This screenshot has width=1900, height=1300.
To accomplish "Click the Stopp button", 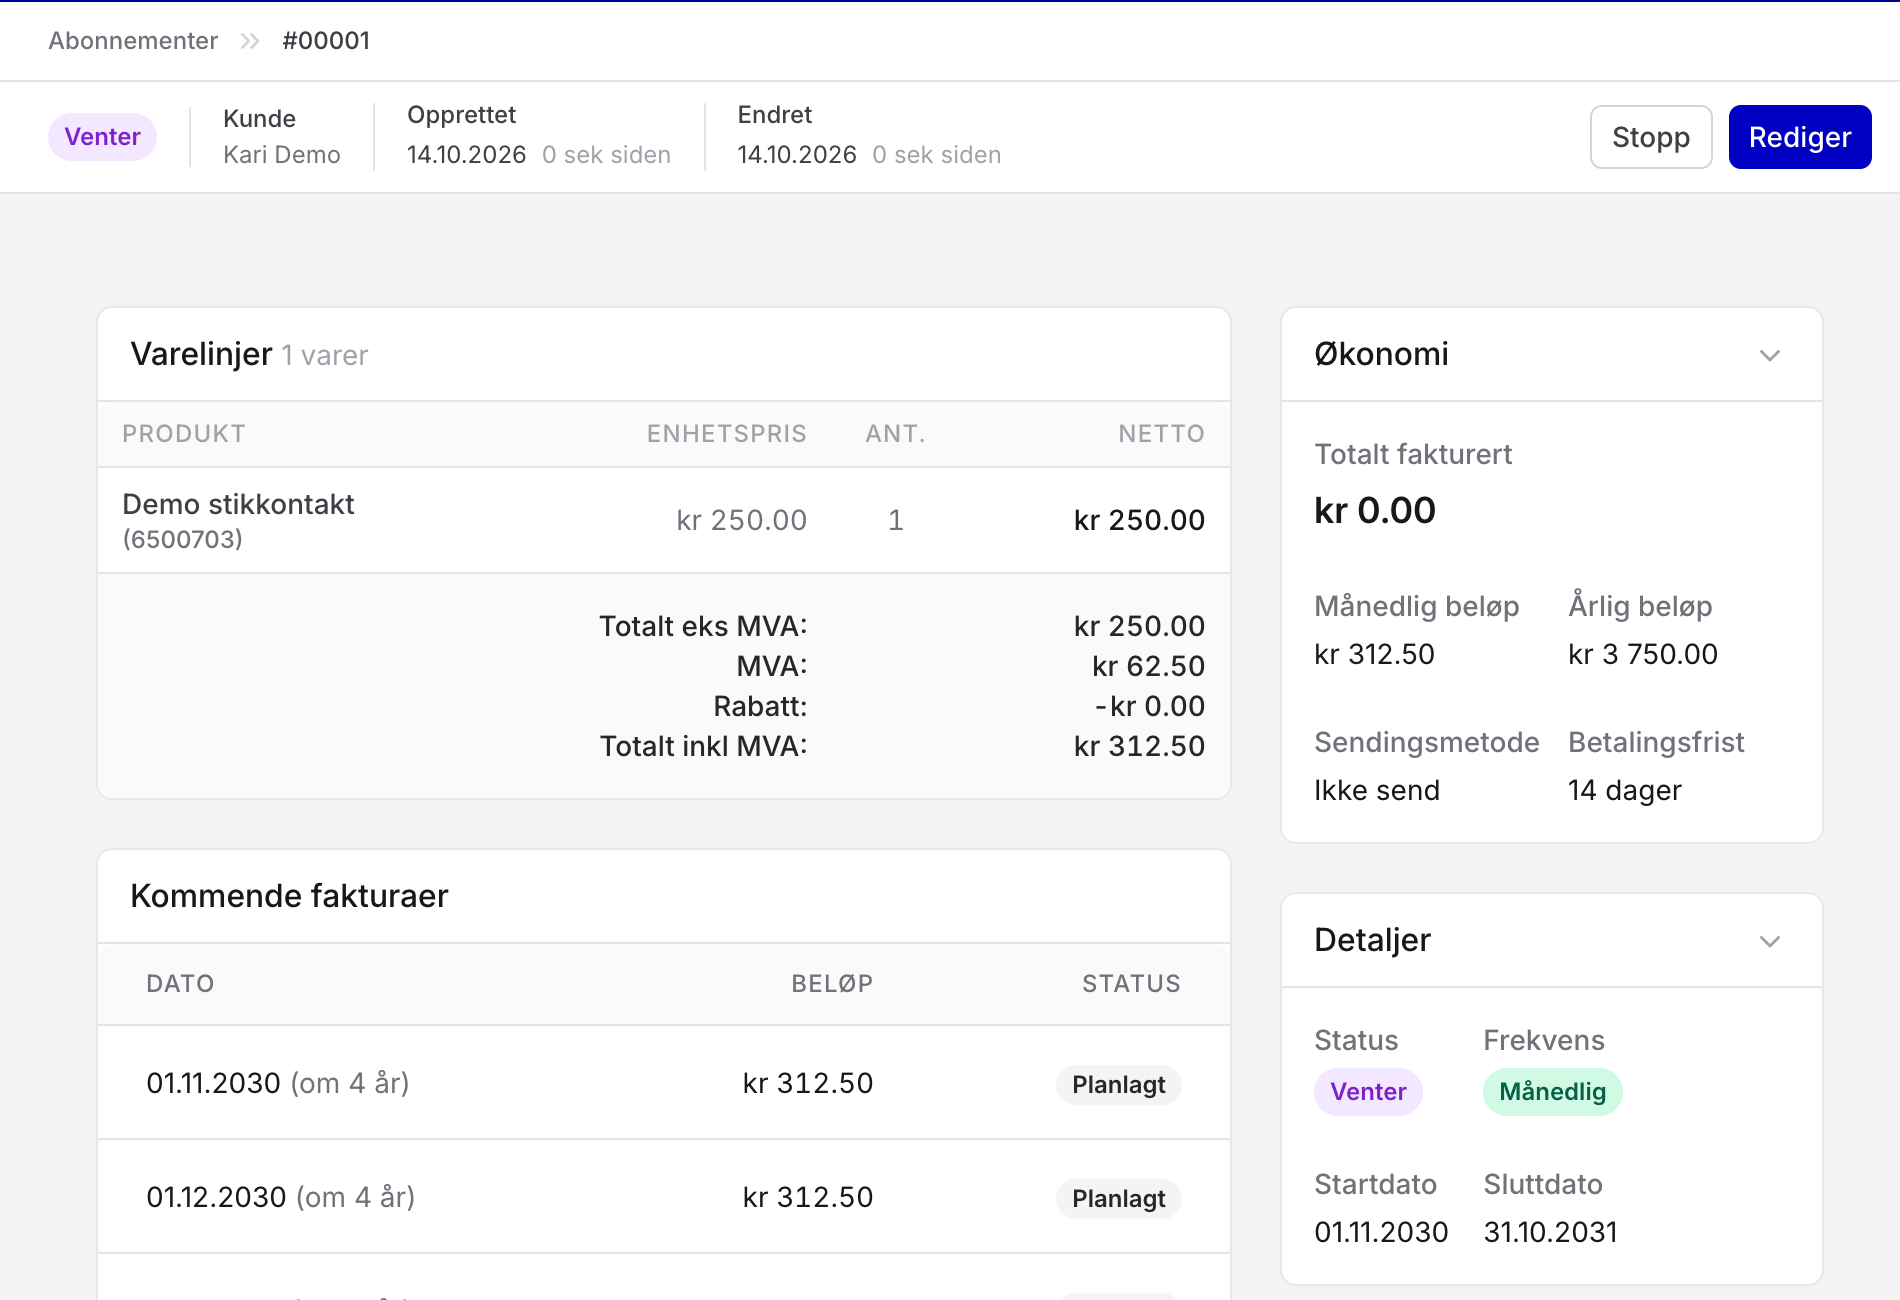I will pos(1651,137).
